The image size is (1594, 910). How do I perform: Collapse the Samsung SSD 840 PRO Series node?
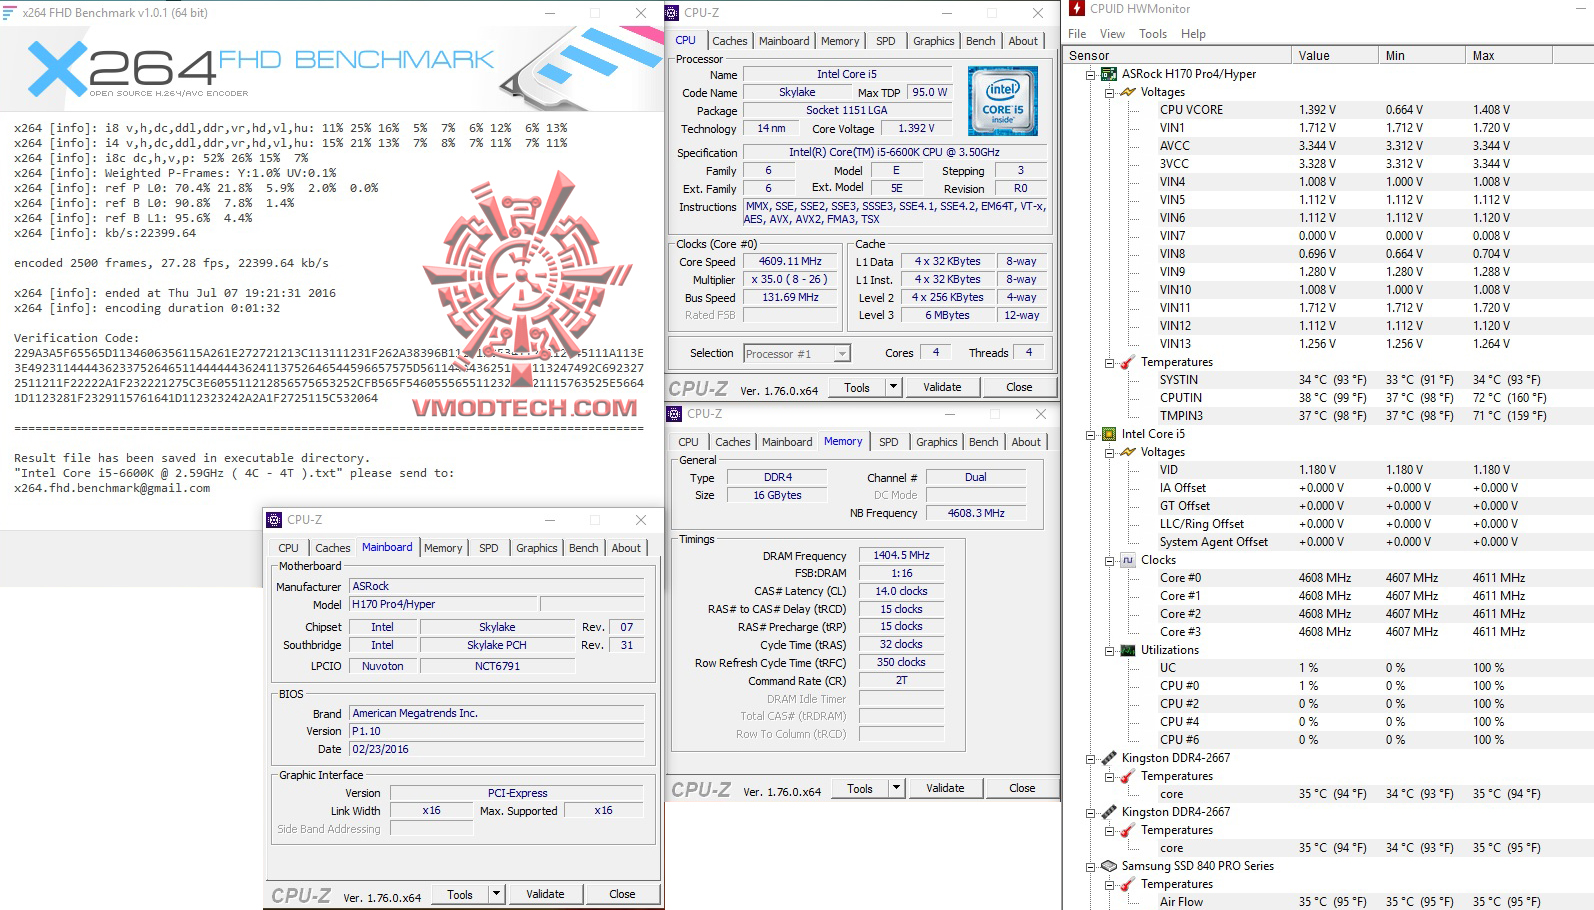click(1091, 866)
